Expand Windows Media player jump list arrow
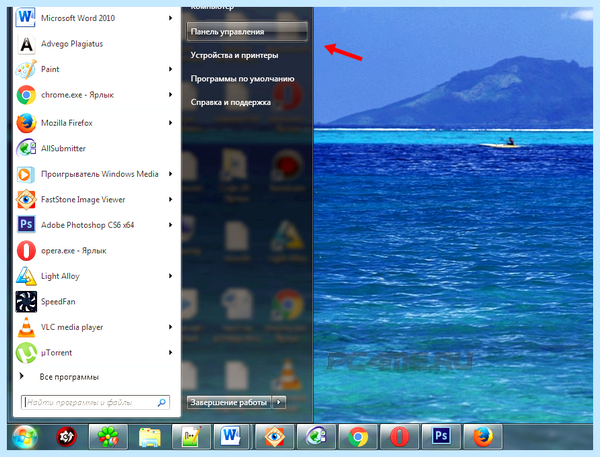Screen dimensions: 600x457 coord(170,174)
